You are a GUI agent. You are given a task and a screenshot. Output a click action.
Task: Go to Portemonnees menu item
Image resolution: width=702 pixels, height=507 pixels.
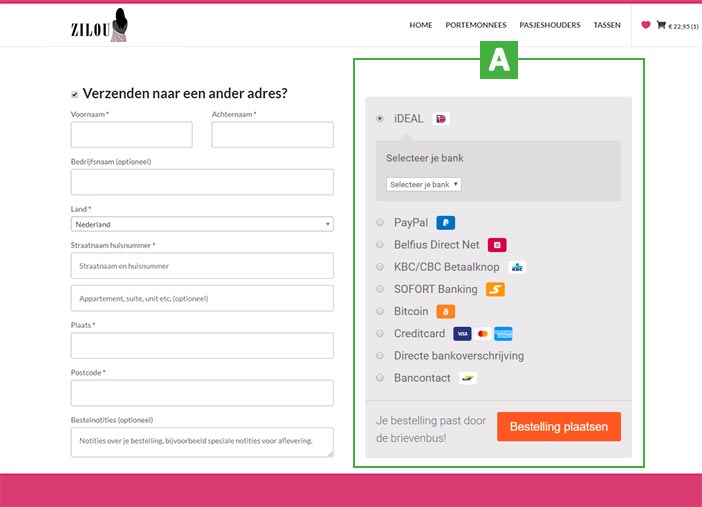pyautogui.click(x=476, y=25)
